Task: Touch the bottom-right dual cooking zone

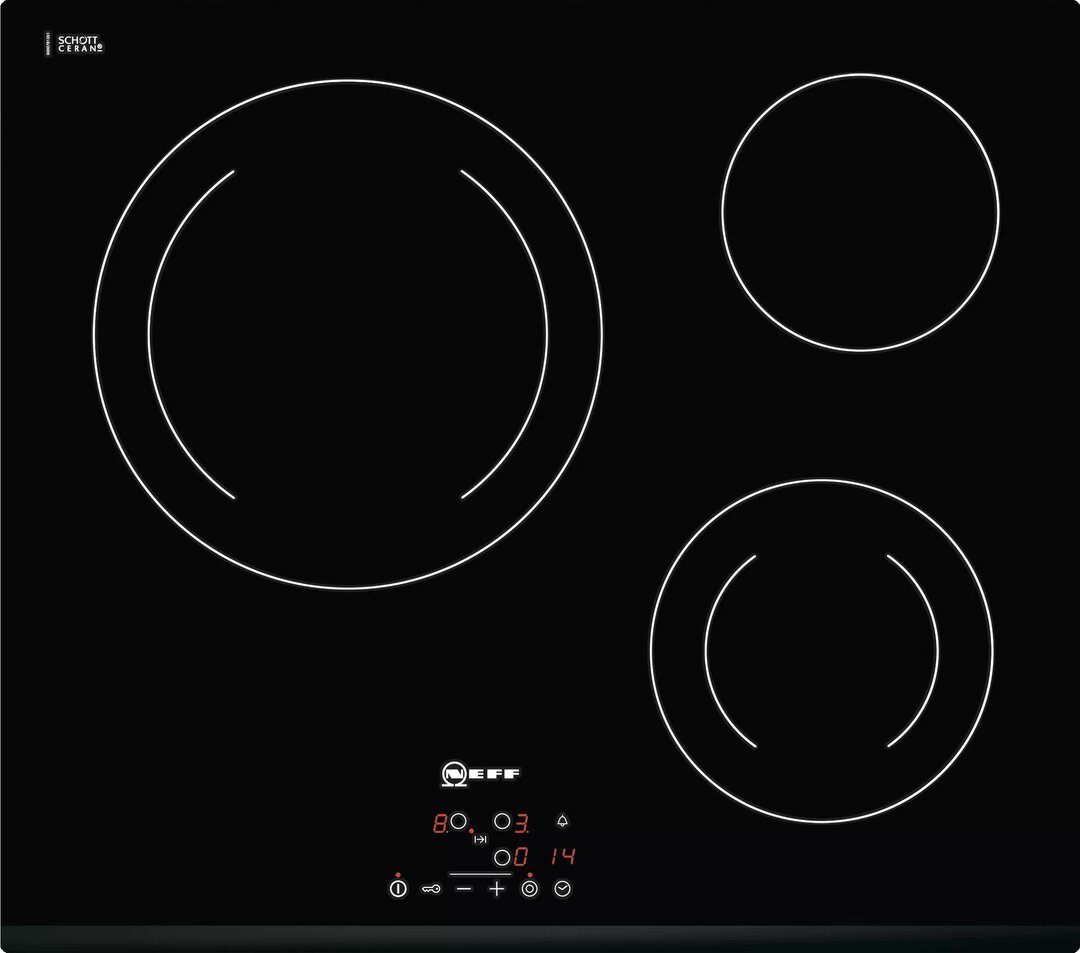Action: 821,650
